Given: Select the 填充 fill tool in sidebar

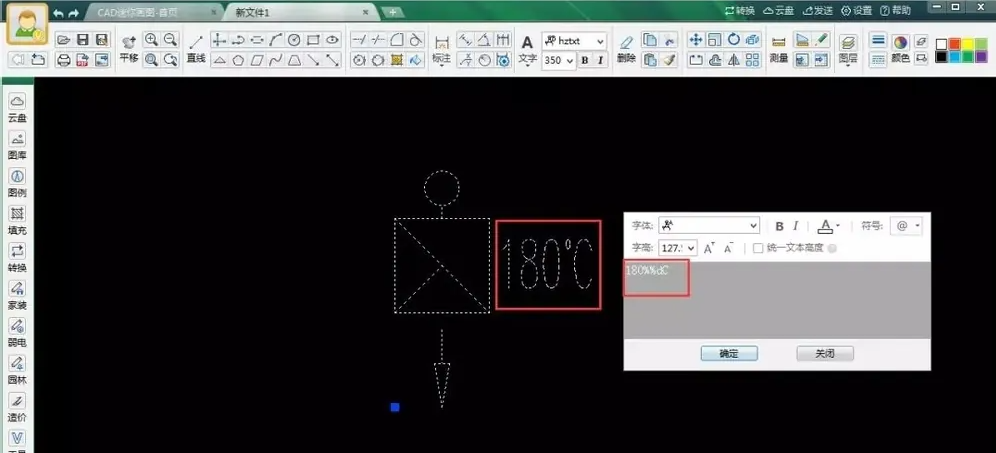Looking at the screenshot, I should (17, 221).
